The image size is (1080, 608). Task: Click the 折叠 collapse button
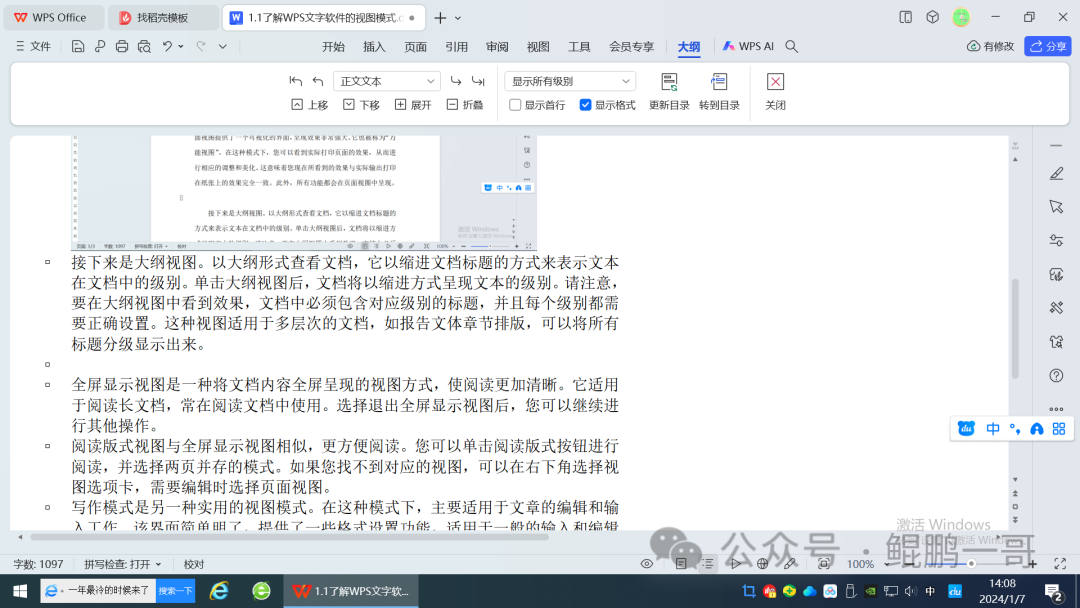(x=465, y=105)
